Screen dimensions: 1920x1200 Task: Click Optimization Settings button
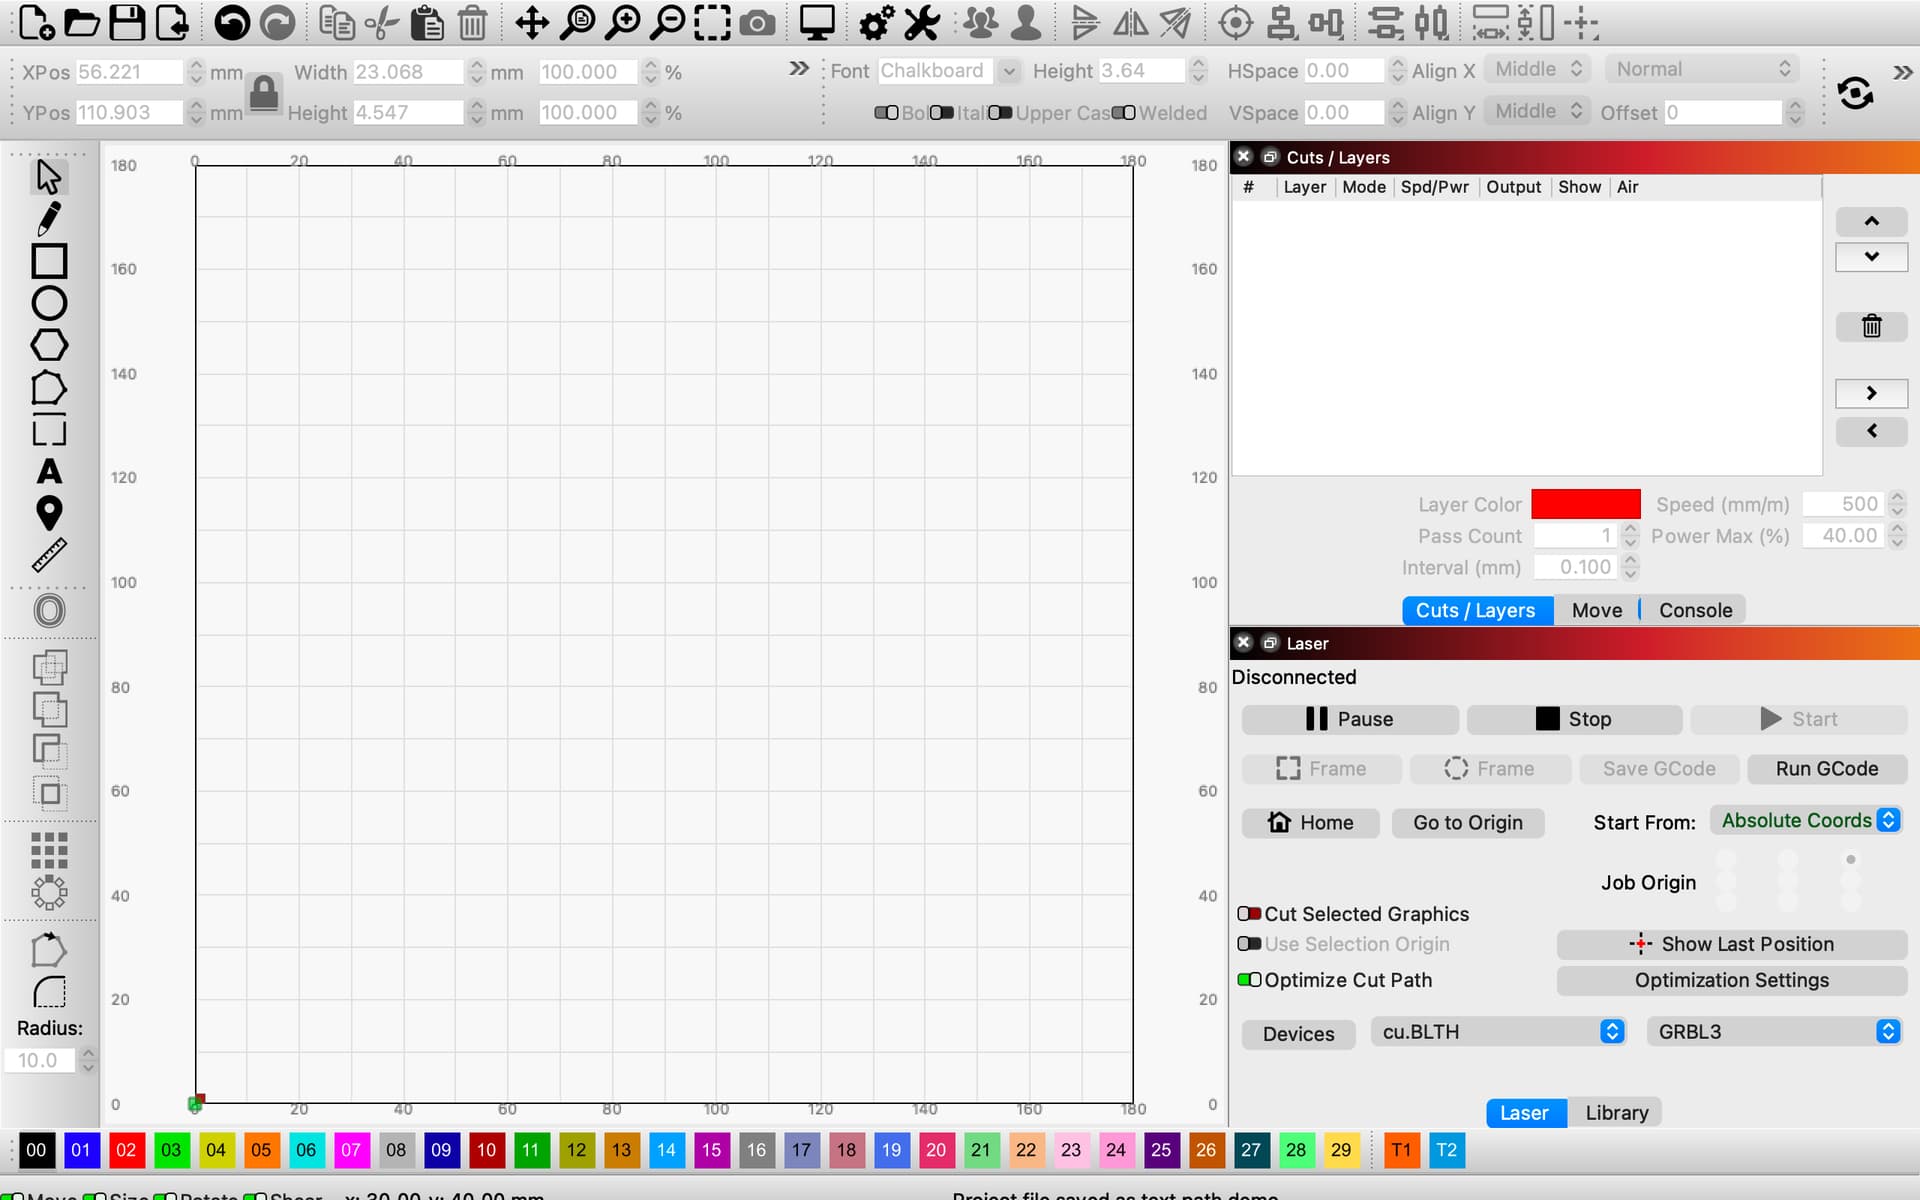[x=1731, y=980]
